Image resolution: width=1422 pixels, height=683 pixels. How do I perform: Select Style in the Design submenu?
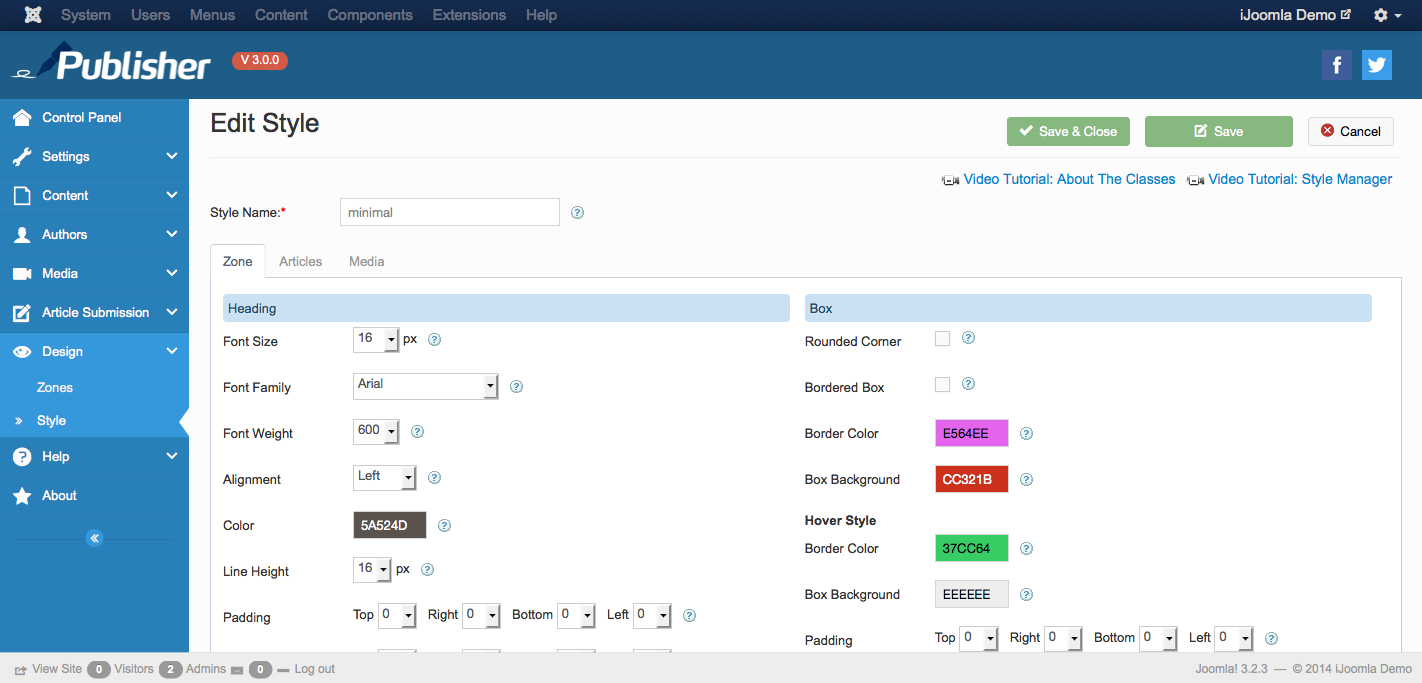(x=51, y=420)
